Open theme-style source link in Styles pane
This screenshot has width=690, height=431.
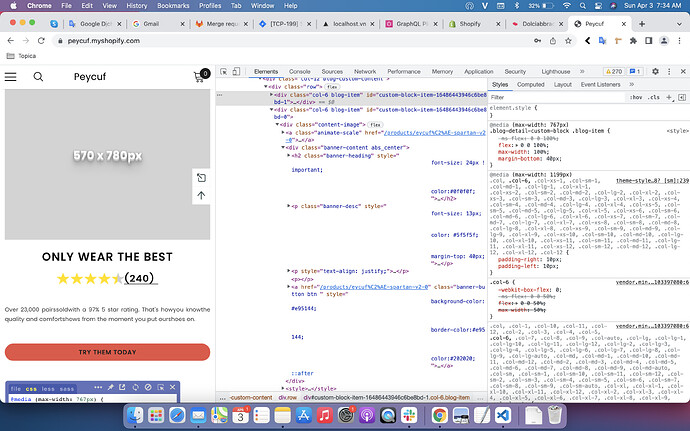[x=652, y=181]
